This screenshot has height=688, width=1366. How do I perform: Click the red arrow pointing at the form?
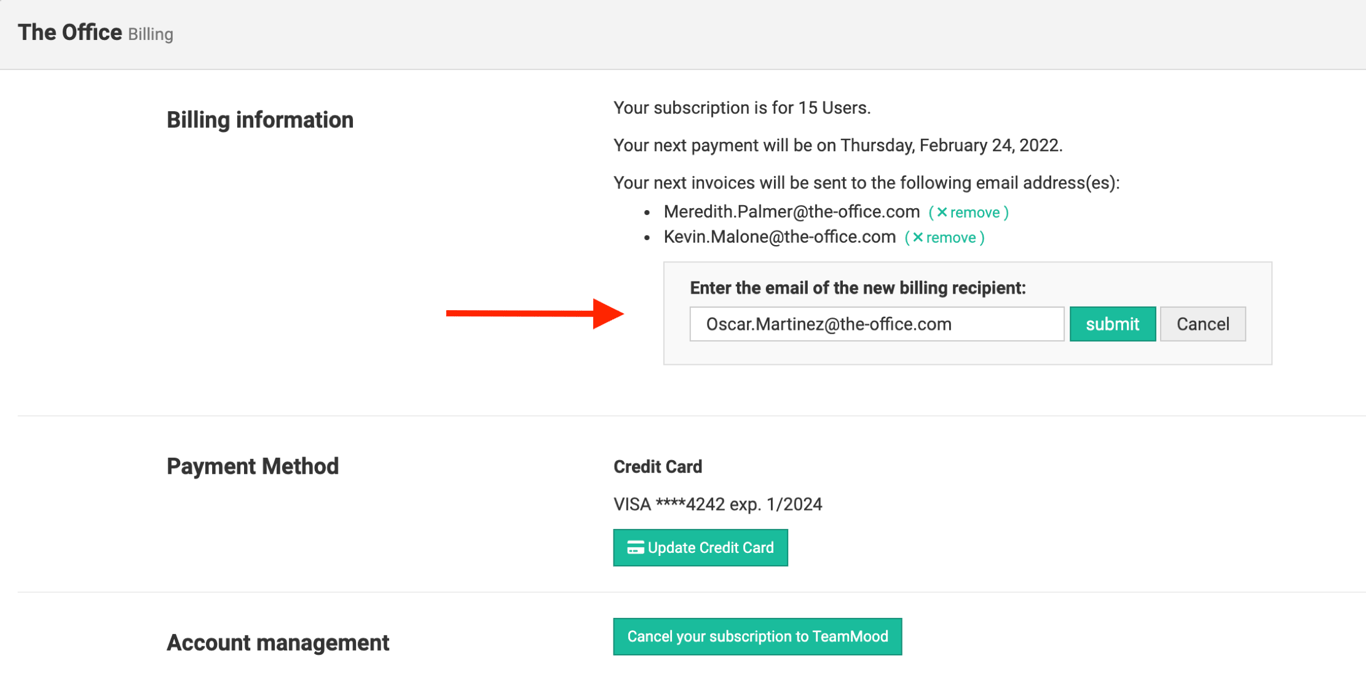(x=534, y=314)
